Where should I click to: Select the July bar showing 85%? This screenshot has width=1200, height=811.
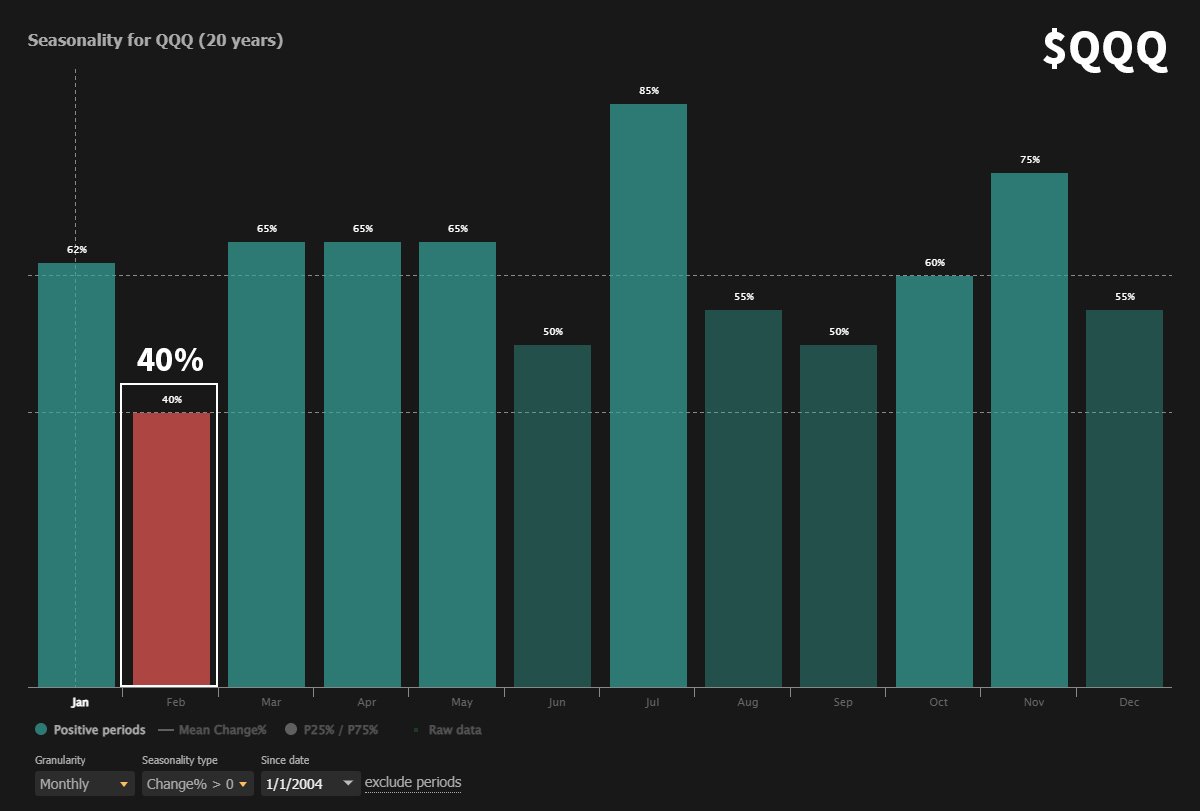pos(648,395)
